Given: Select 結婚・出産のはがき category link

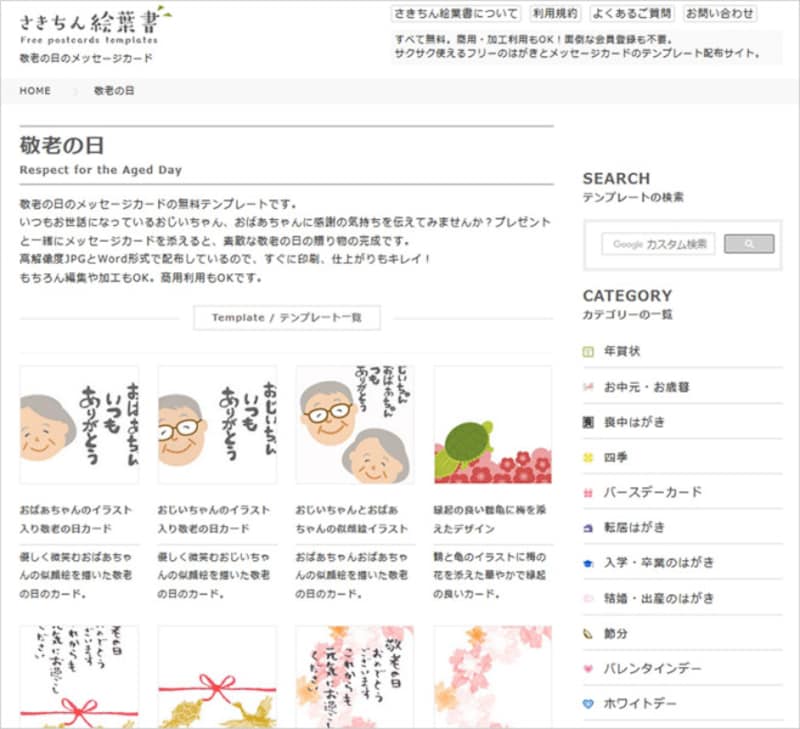Looking at the screenshot, I should 659,598.
